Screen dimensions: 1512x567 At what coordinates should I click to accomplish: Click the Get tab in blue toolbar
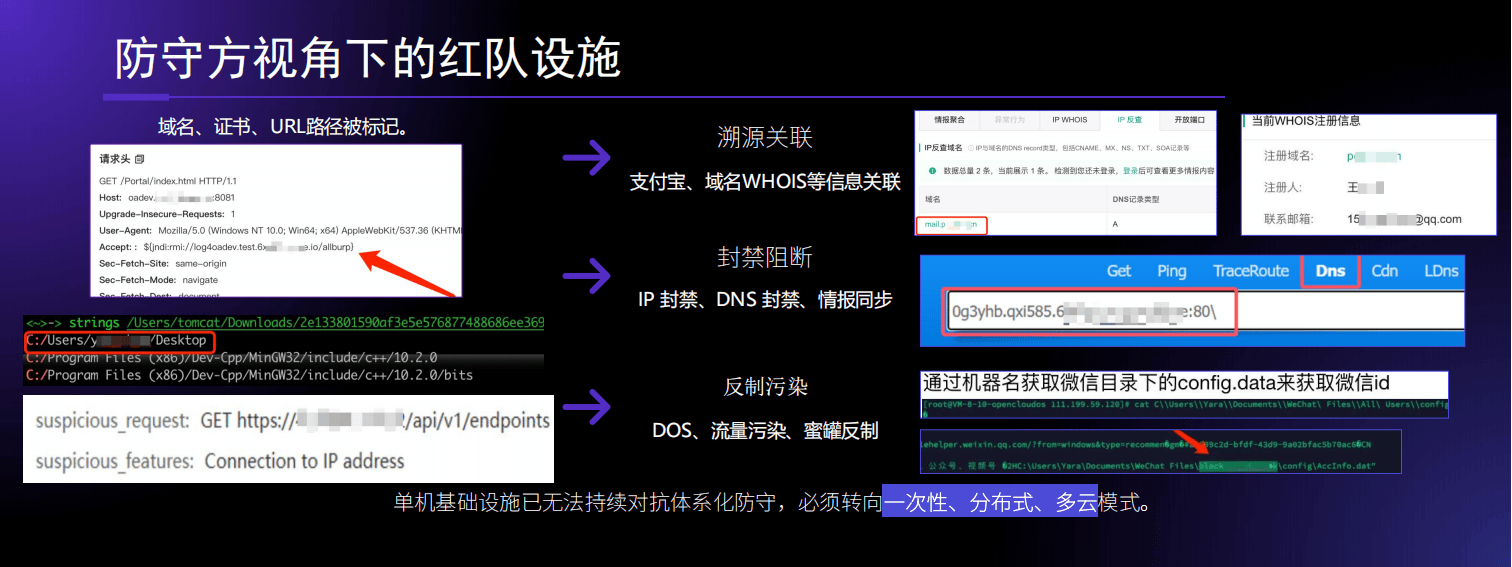pos(1118,271)
